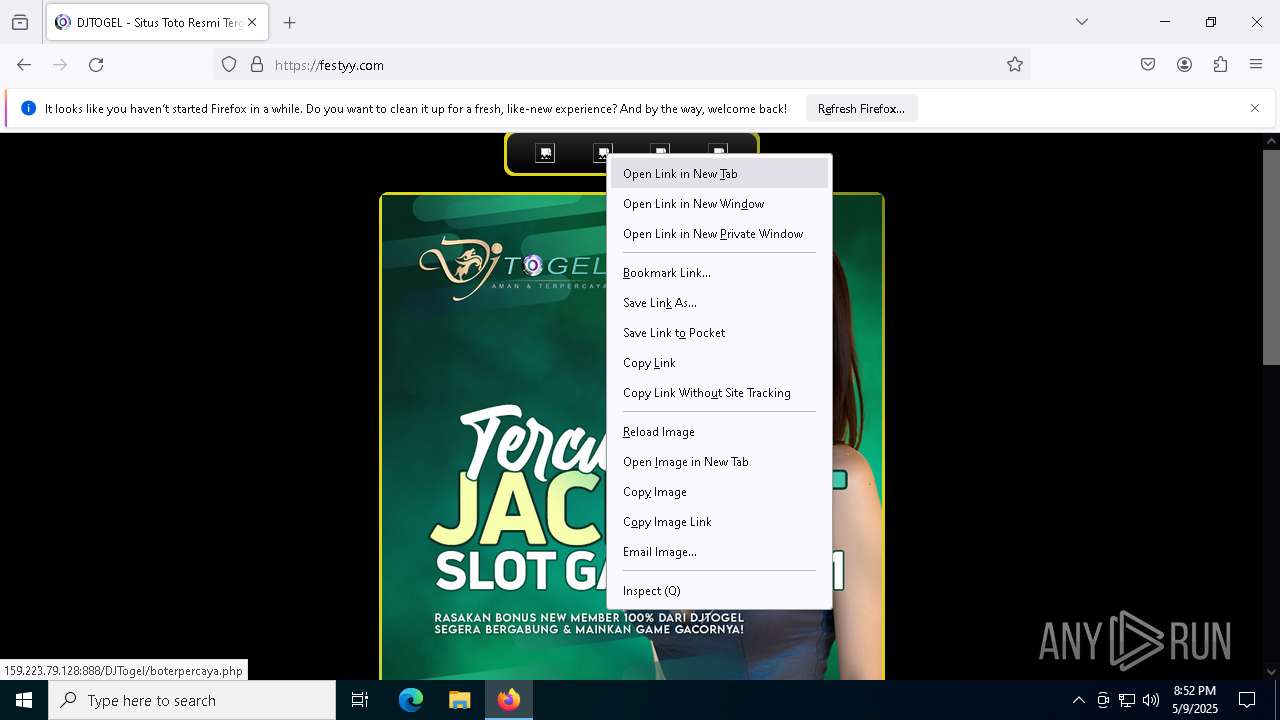Open a new tab with plus button
The image size is (1280, 720).
[290, 22]
